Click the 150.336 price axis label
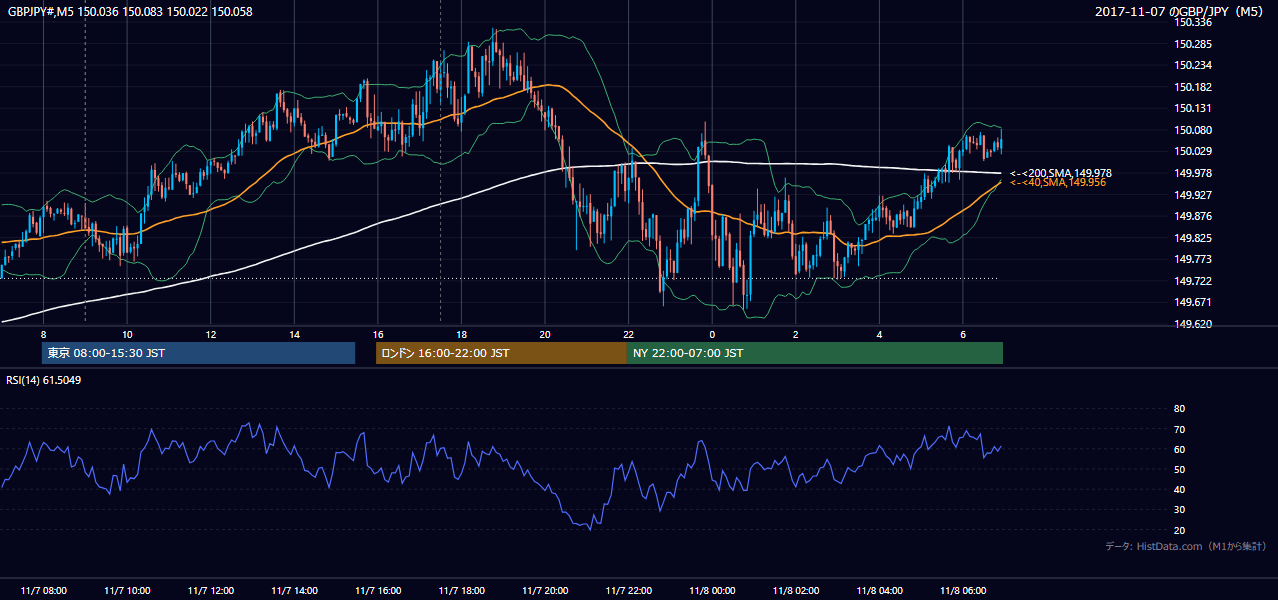Screen dimensions: 1278x600 pyautogui.click(x=1194, y=22)
